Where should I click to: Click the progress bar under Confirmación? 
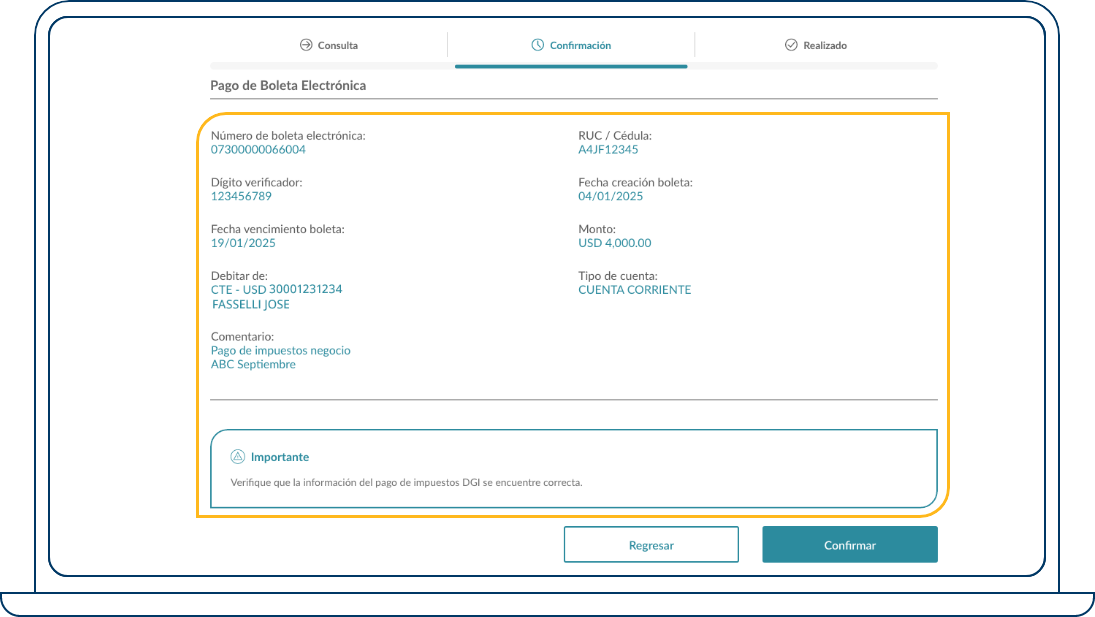[570, 66]
